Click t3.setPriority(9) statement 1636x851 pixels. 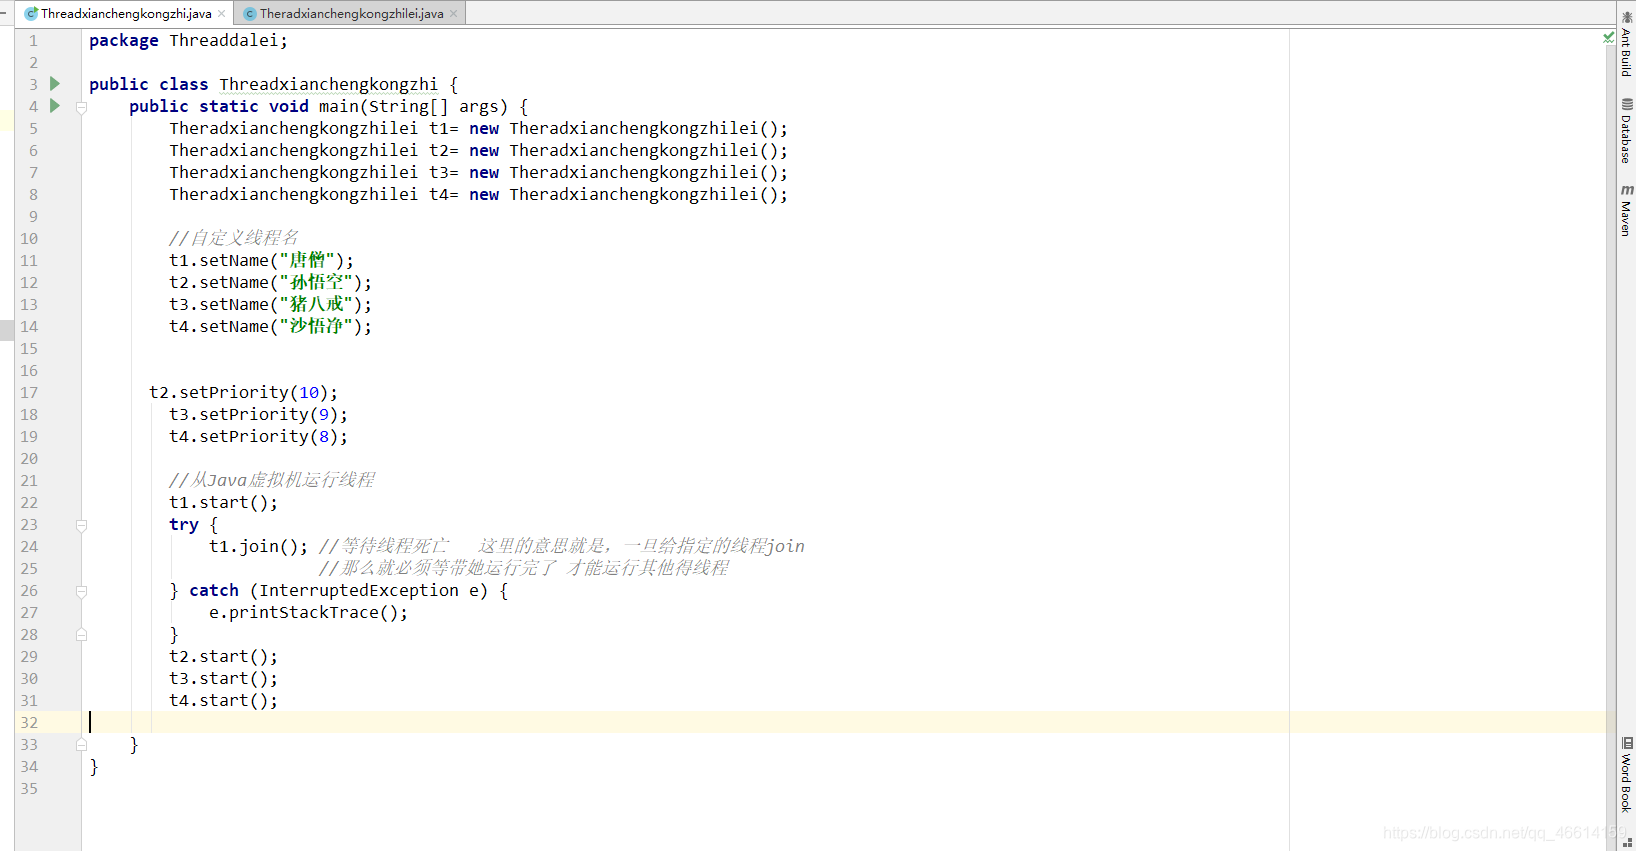click(258, 414)
